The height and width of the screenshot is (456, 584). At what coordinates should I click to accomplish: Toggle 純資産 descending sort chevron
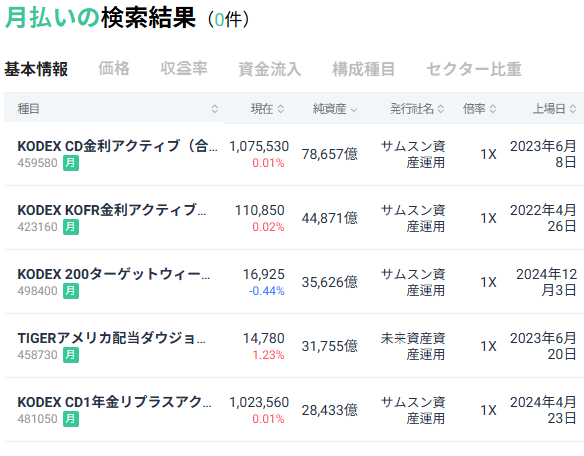coord(354,110)
